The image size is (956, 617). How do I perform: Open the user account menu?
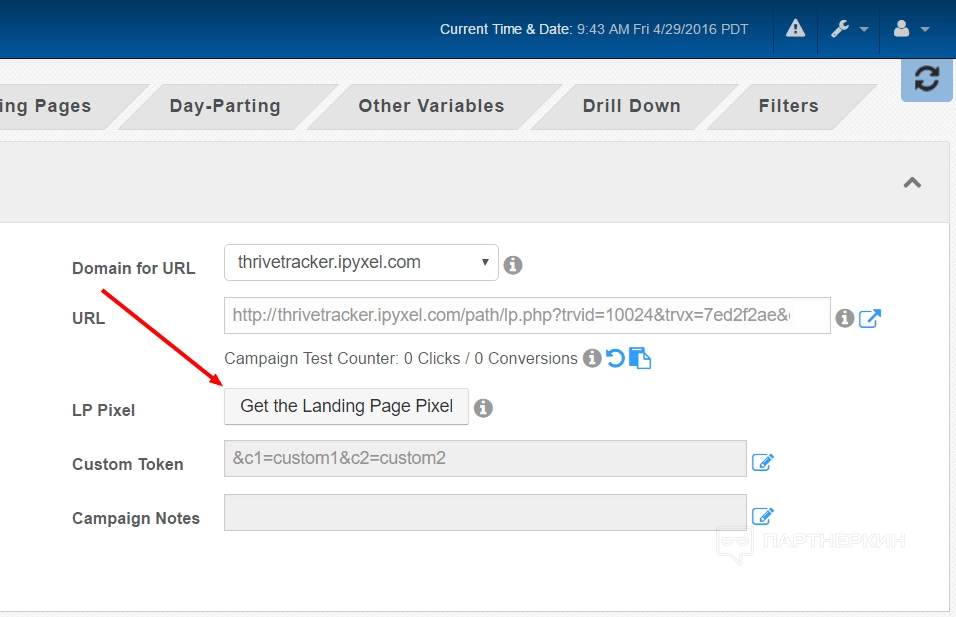911,29
